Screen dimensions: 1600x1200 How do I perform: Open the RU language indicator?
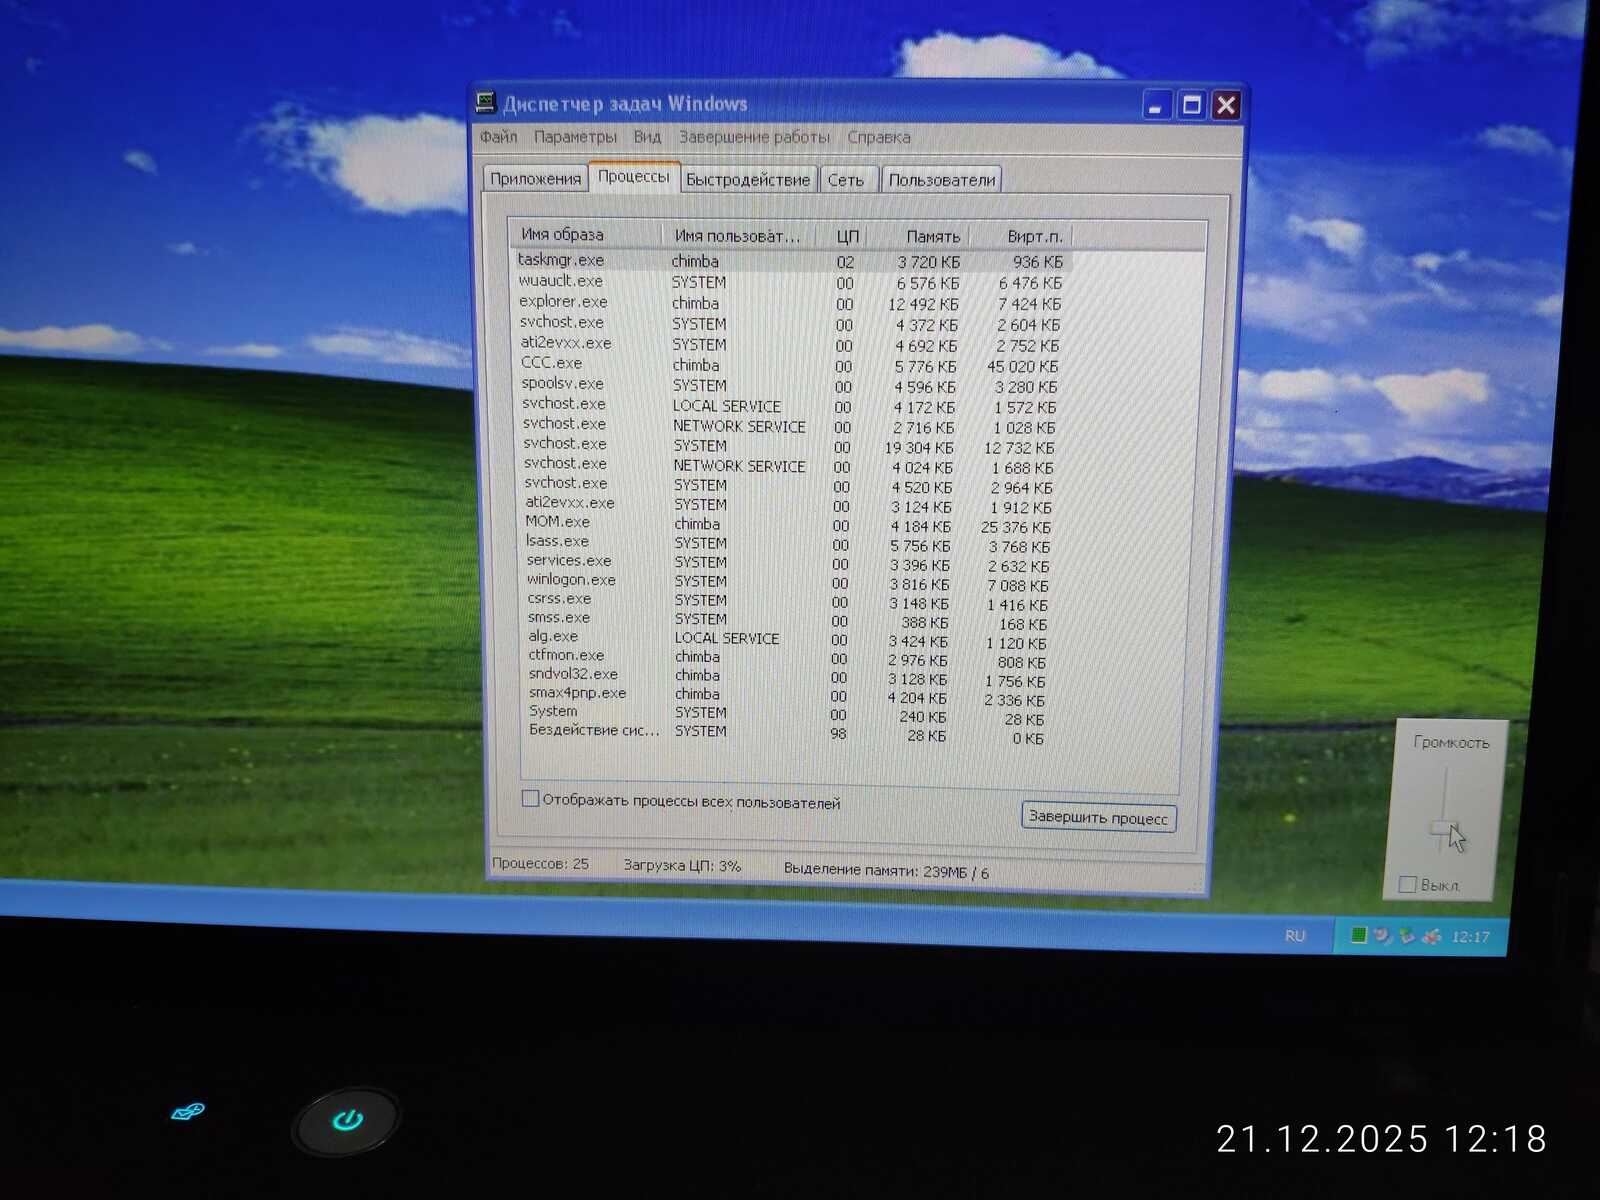point(1295,936)
